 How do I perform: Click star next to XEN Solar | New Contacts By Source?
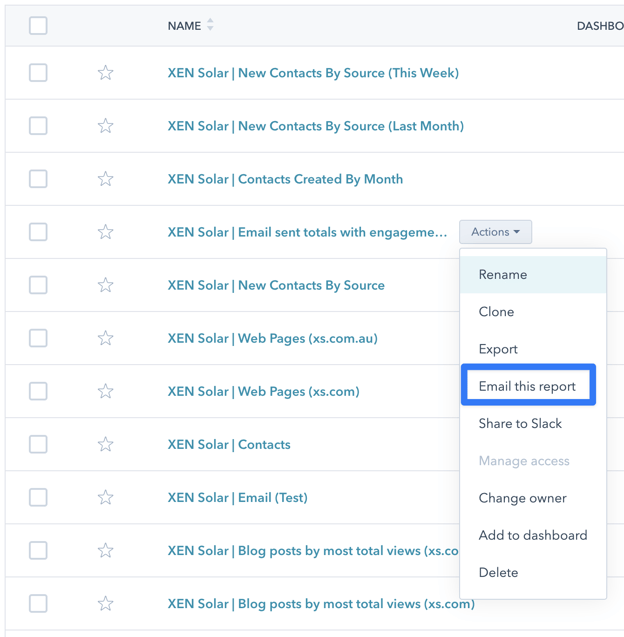(x=105, y=285)
